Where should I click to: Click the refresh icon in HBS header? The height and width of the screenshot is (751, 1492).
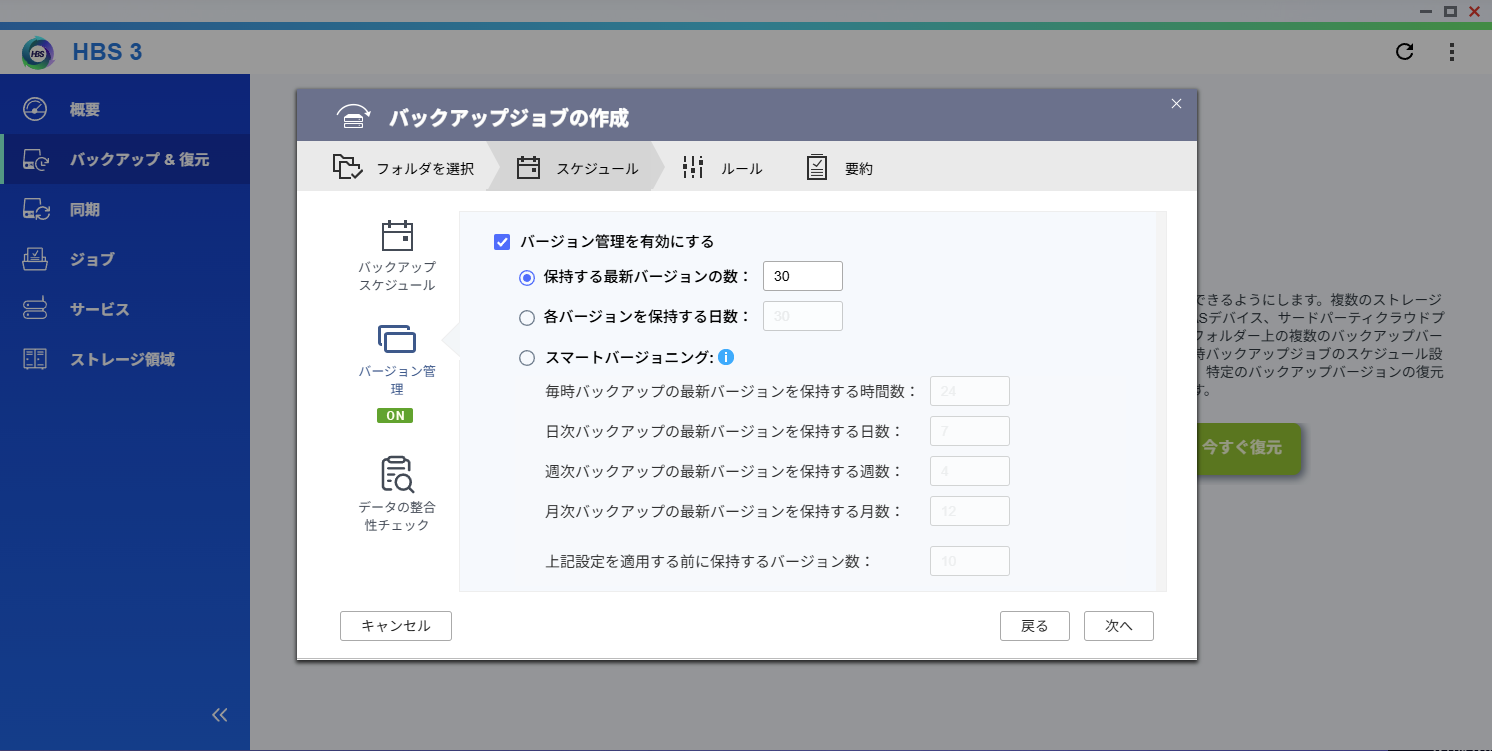1404,52
